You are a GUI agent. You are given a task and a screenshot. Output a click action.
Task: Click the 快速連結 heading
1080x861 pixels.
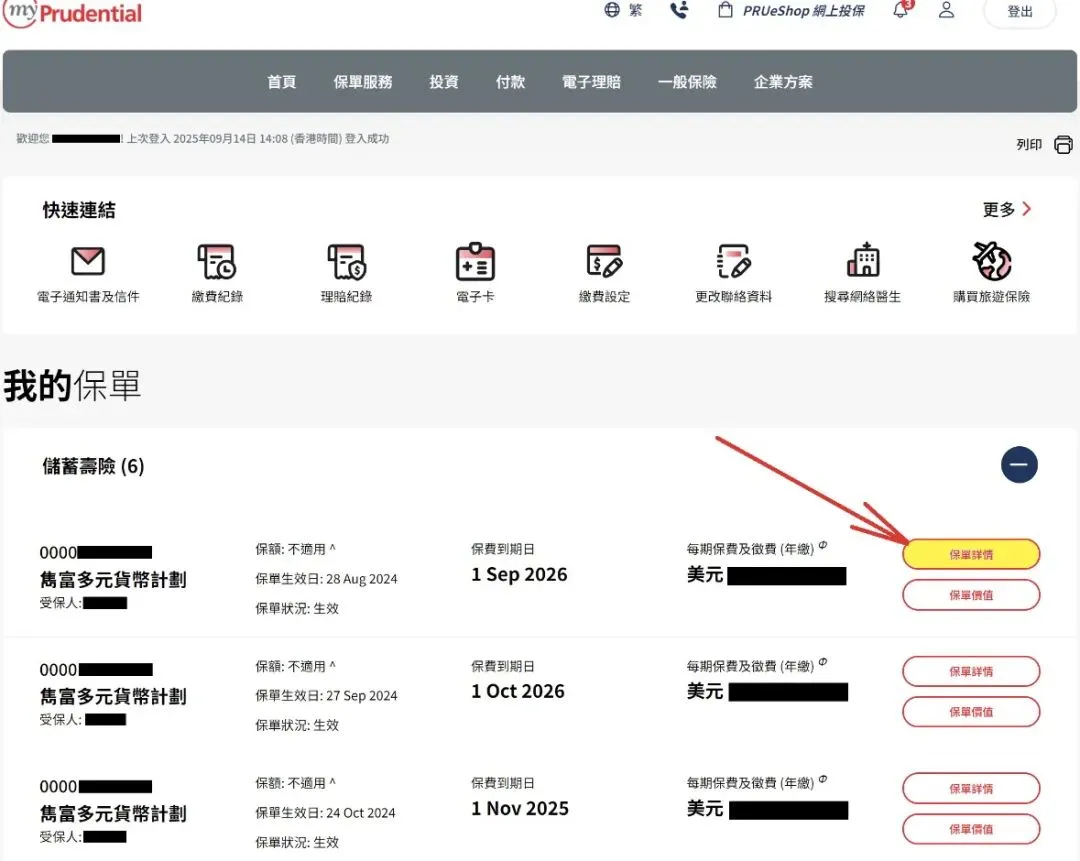pyautogui.click(x=79, y=210)
